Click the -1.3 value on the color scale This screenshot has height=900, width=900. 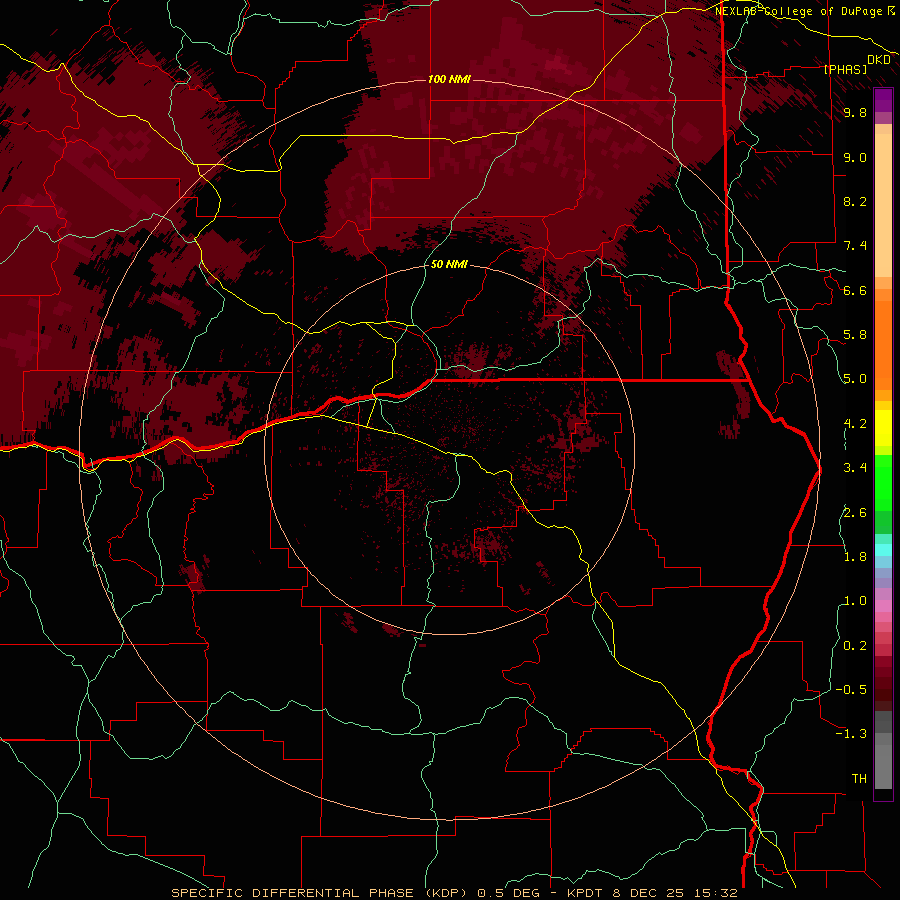click(851, 734)
